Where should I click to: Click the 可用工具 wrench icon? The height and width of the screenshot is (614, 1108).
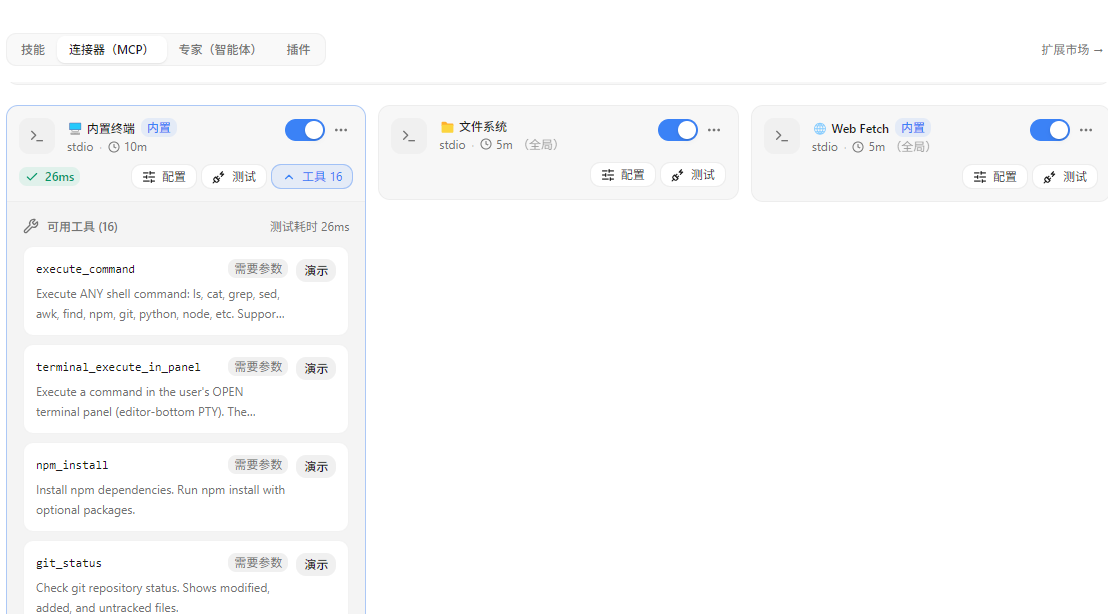[x=30, y=226]
